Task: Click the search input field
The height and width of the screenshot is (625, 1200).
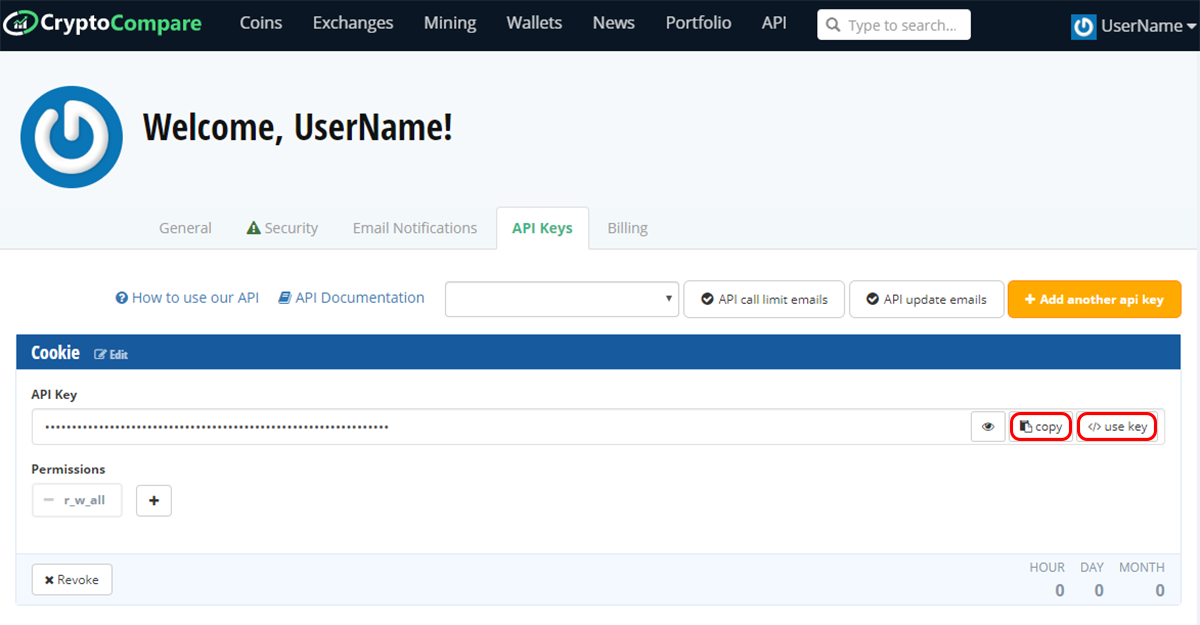Action: (x=894, y=25)
